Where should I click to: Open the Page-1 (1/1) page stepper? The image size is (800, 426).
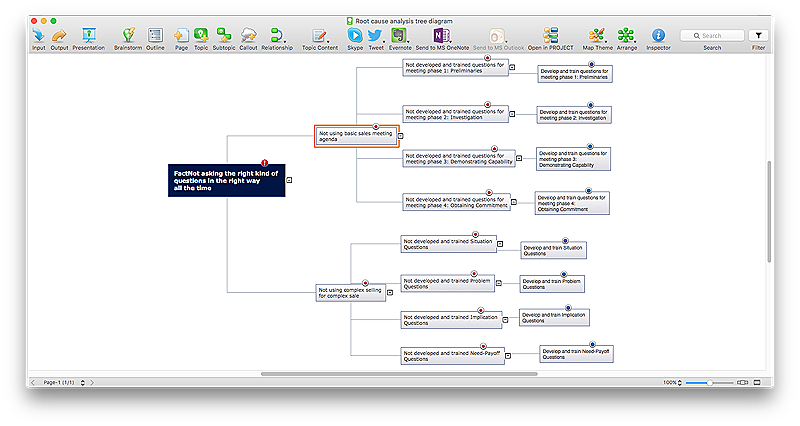click(83, 382)
